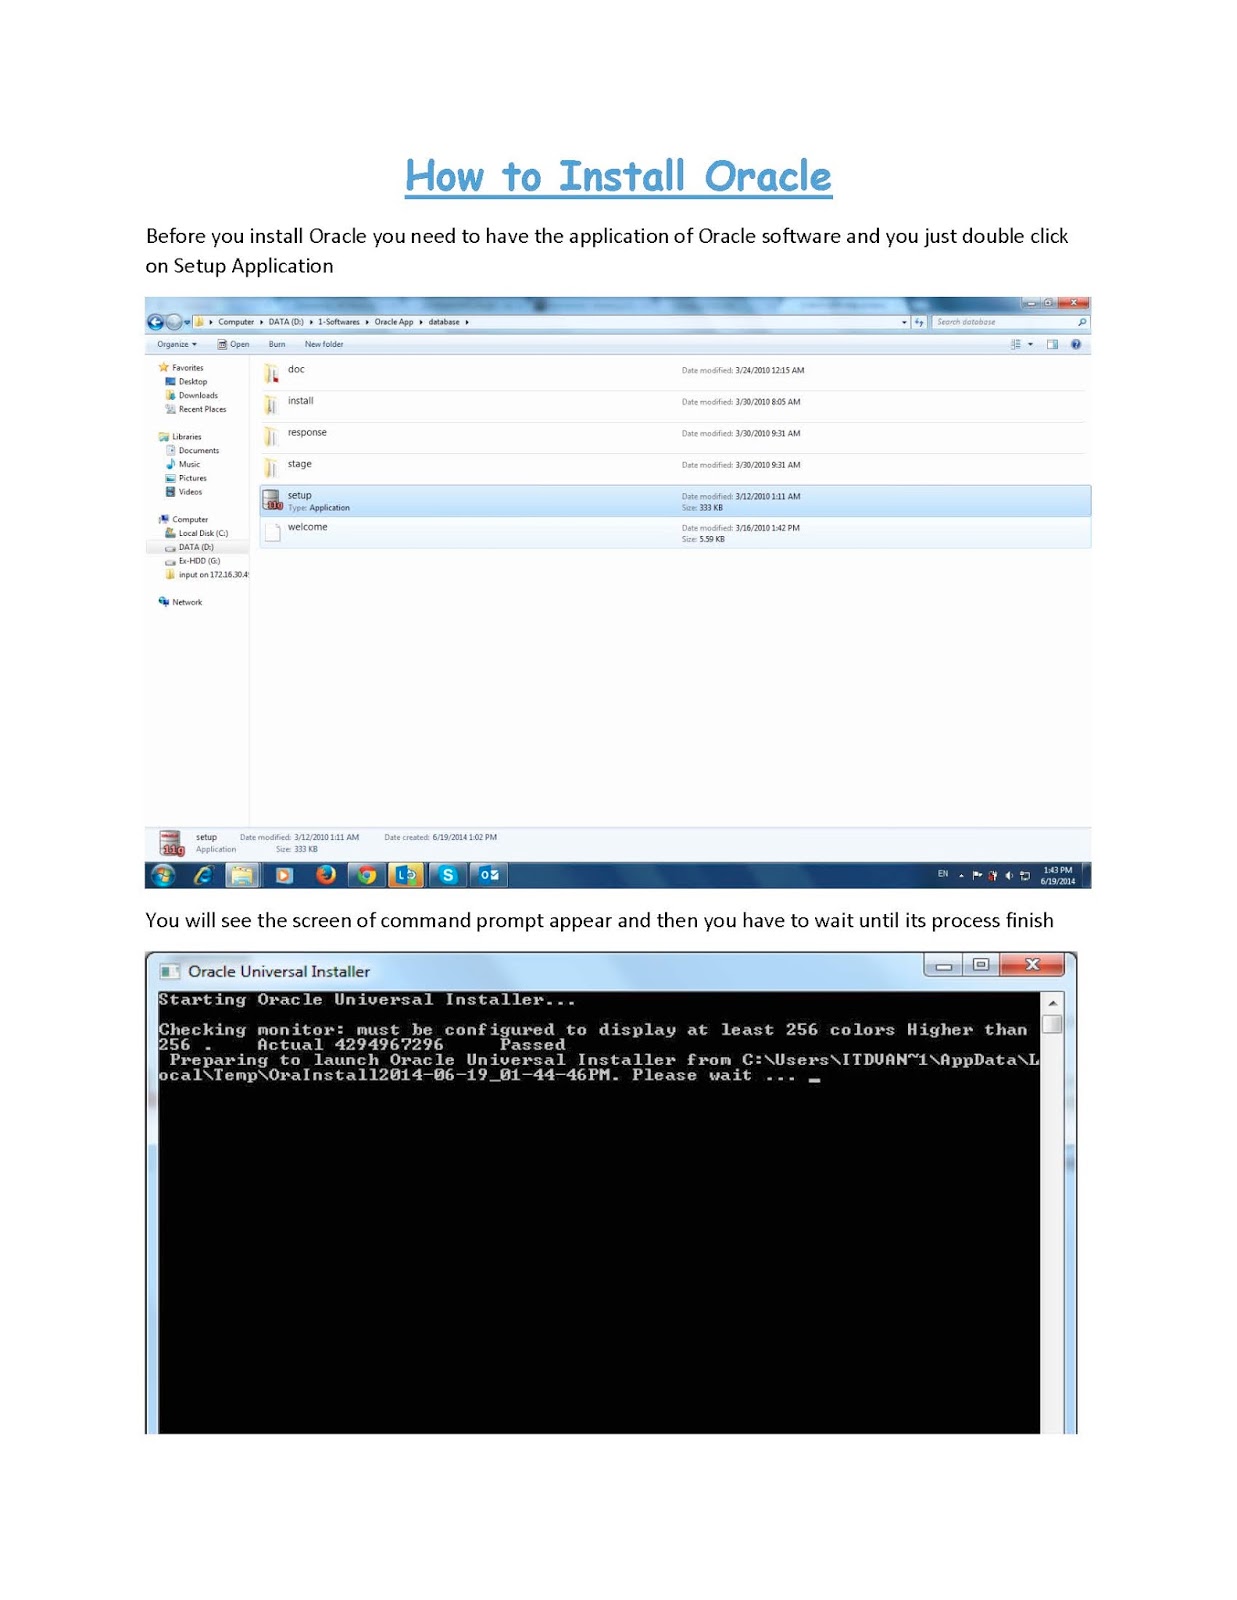Open Skype from the taskbar
1237x1600 pixels.
(x=448, y=875)
